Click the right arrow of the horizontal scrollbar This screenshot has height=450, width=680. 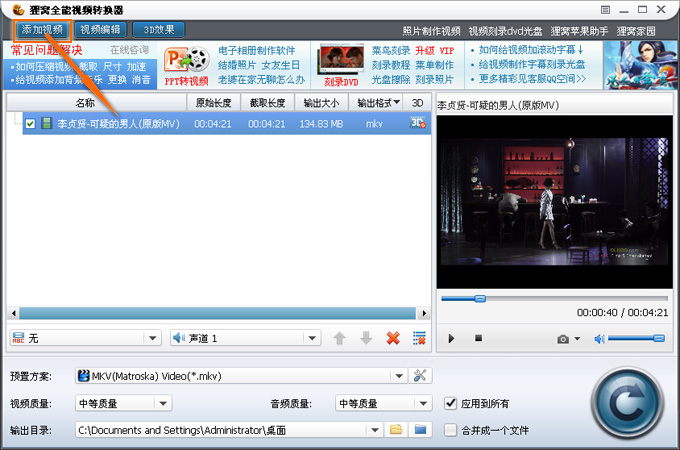(424, 313)
